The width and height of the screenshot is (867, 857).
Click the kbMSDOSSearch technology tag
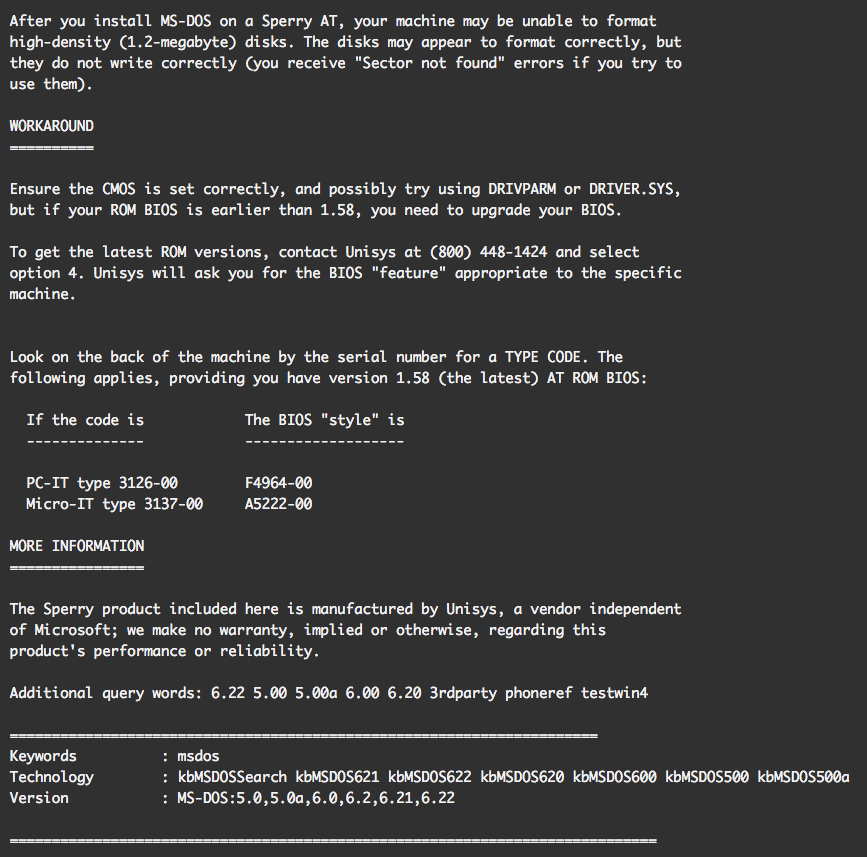tap(232, 777)
